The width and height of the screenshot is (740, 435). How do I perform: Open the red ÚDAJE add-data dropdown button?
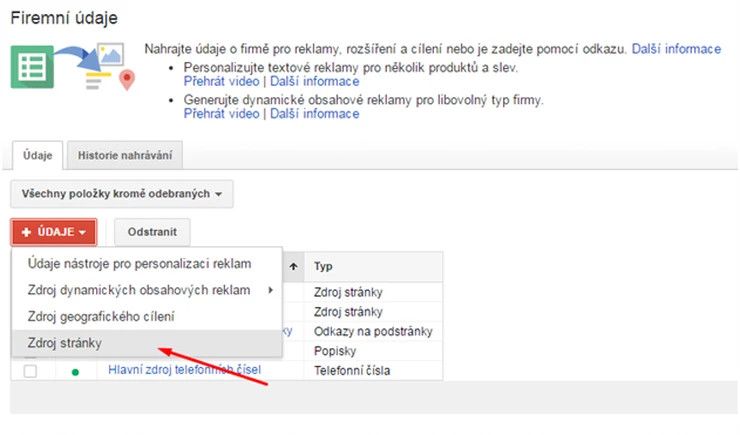point(54,232)
